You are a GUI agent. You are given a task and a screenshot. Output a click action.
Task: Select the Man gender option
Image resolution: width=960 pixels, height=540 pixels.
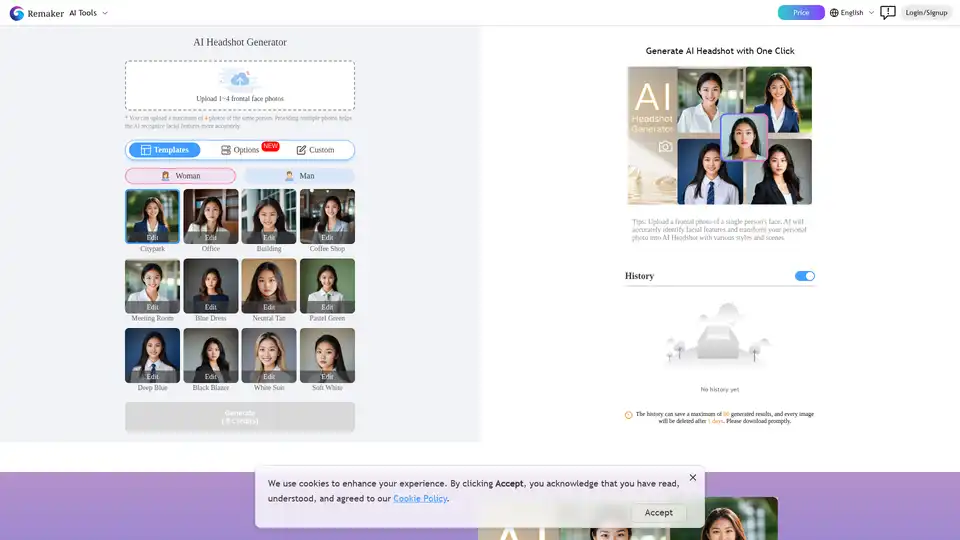(x=299, y=176)
